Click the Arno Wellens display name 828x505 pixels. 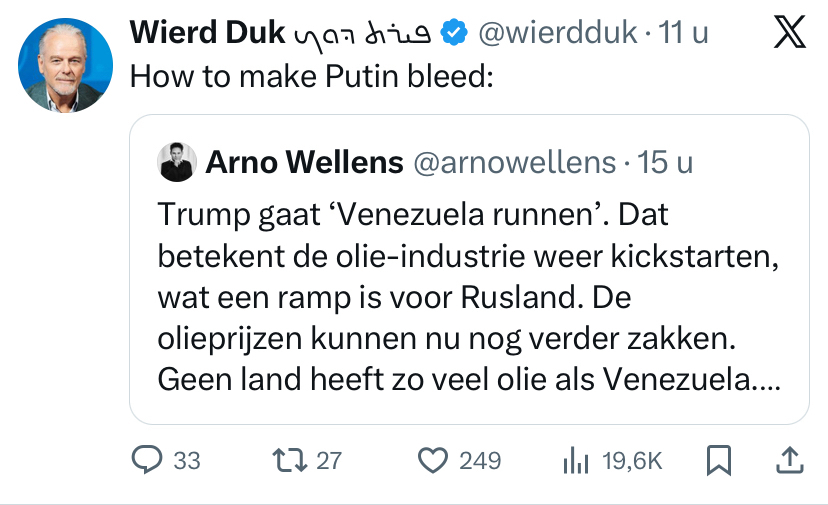[x=304, y=162]
